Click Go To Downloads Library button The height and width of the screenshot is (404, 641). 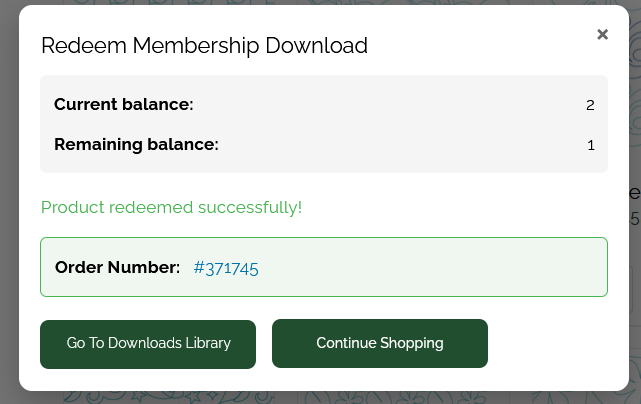[x=148, y=343]
